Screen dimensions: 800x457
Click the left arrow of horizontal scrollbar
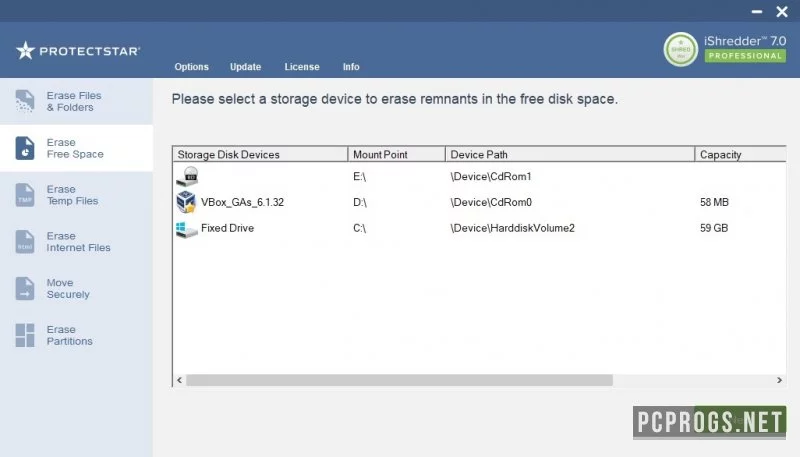point(179,380)
